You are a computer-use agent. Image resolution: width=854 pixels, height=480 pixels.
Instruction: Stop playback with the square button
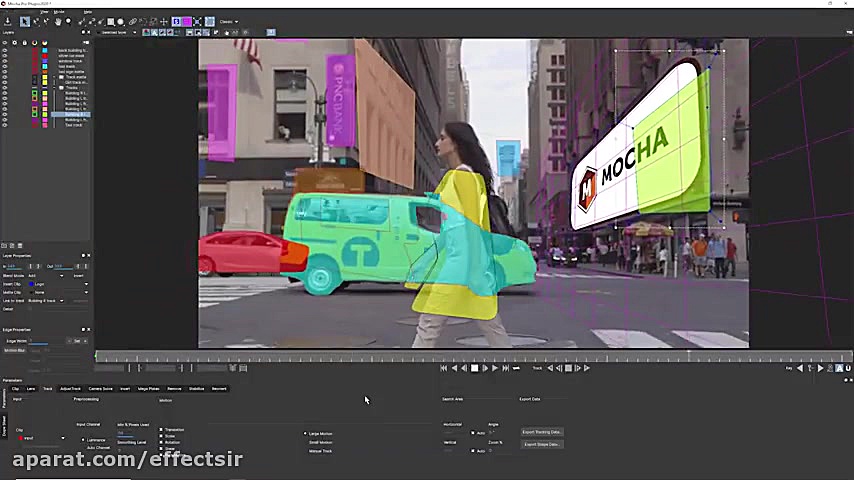point(474,368)
